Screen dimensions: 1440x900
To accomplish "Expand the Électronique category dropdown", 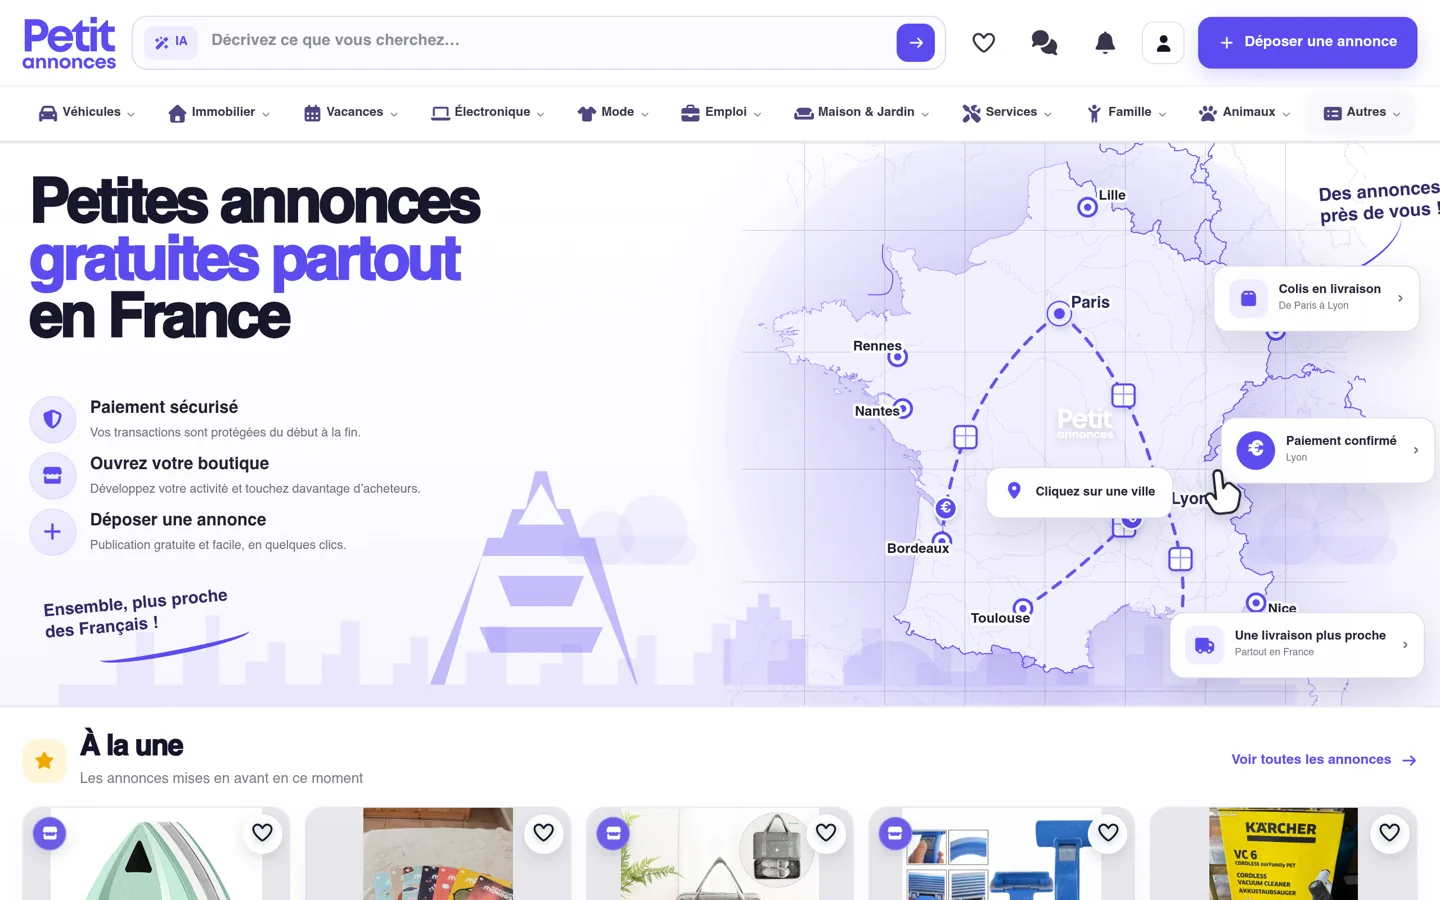I will coord(488,113).
